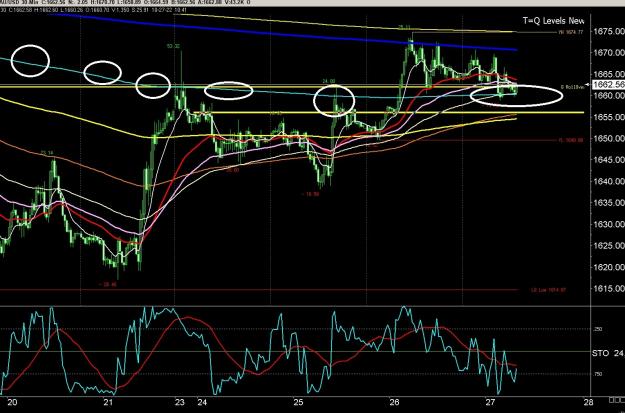The image size is (625, 413).
Task: Click the H:1662.60 value in chart header
Action: point(44,10)
